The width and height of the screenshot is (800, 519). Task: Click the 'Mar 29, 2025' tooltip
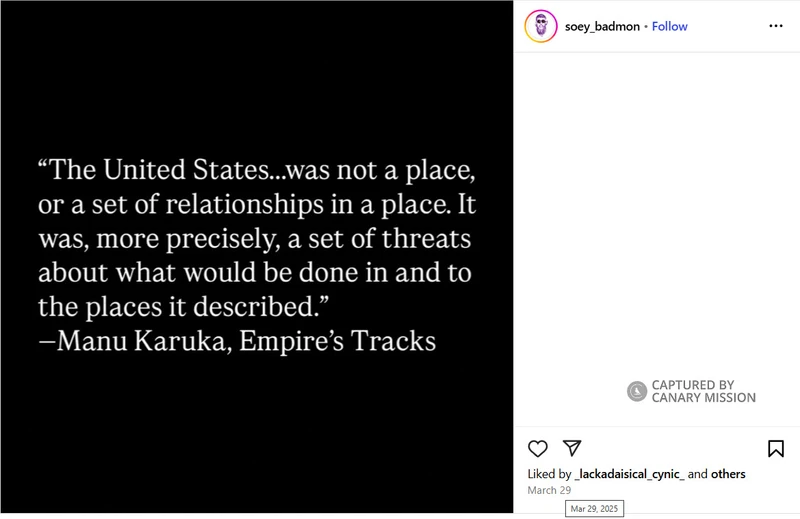tap(595, 509)
